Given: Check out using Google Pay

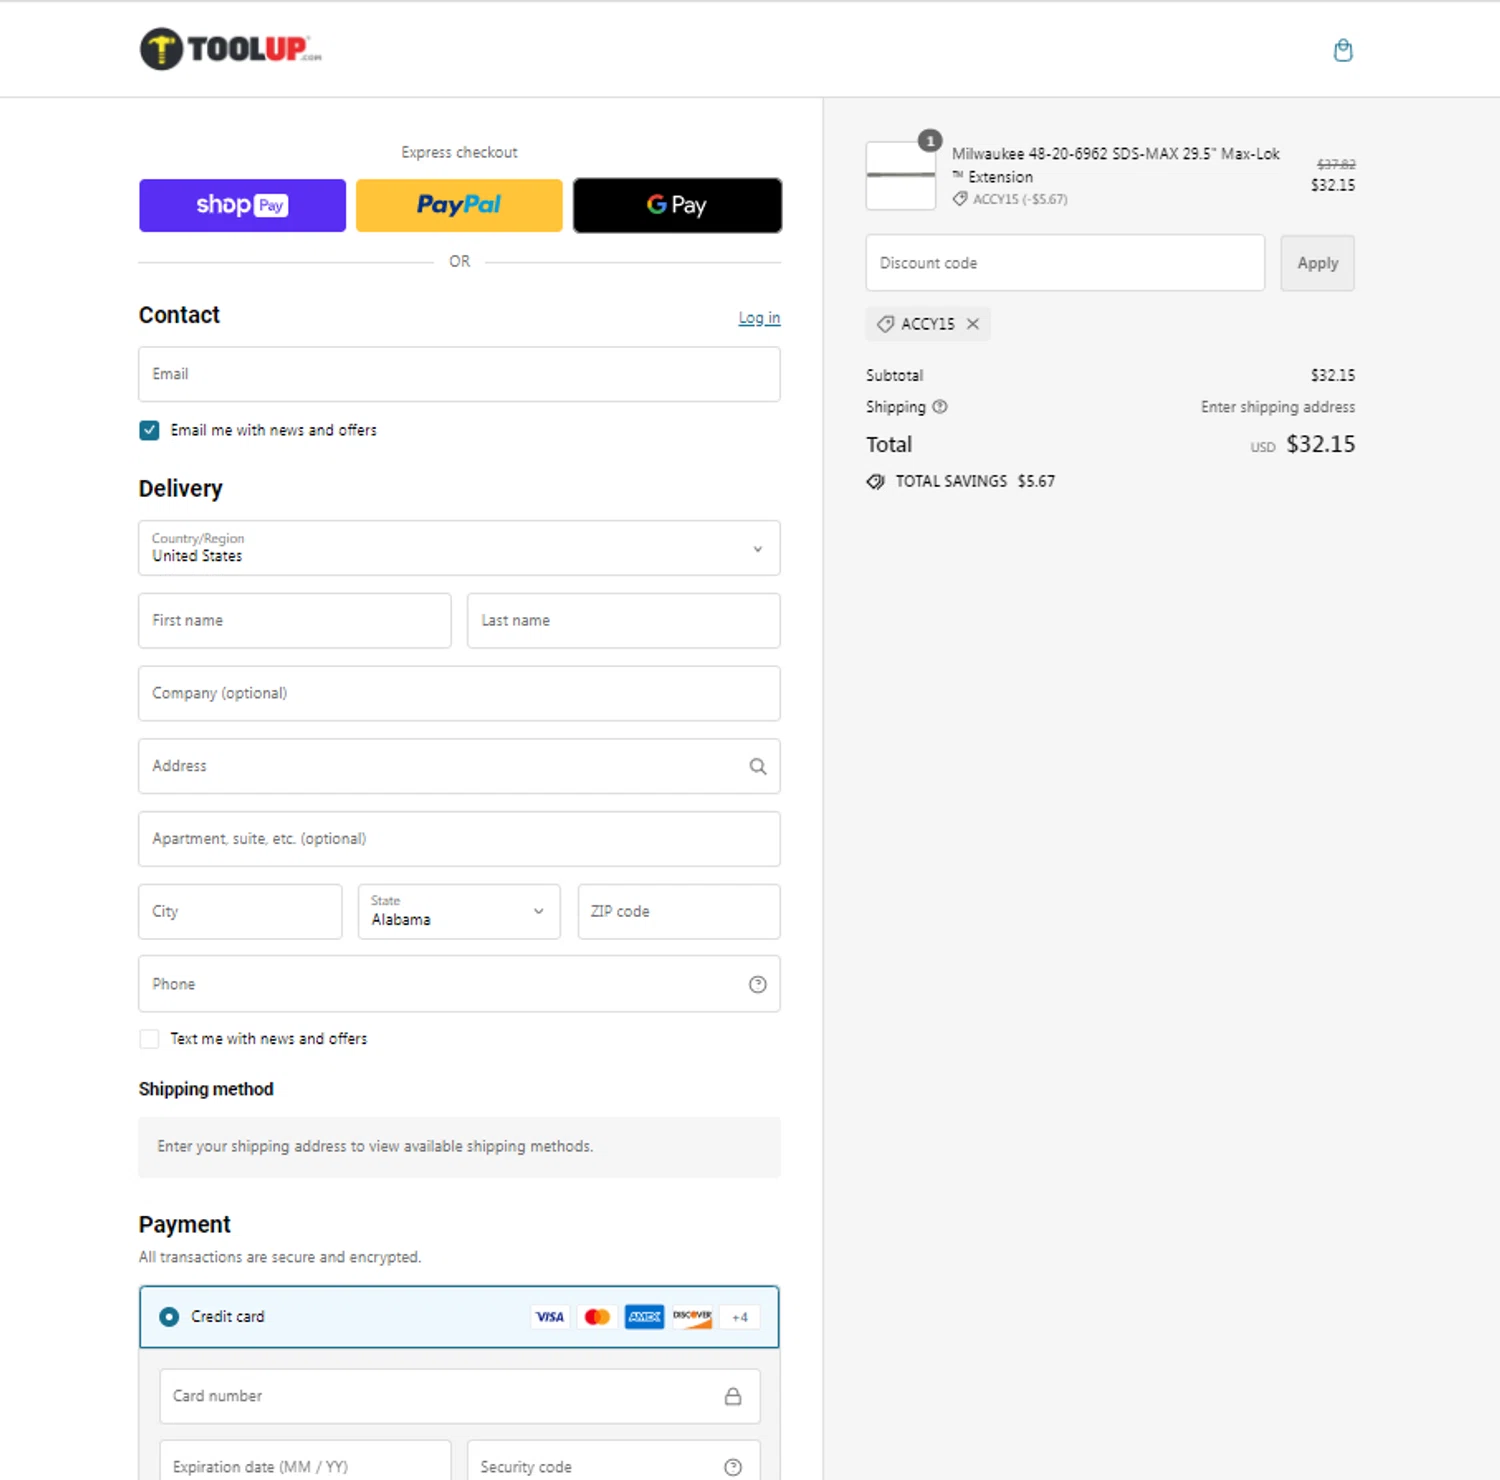Looking at the screenshot, I should (677, 206).
